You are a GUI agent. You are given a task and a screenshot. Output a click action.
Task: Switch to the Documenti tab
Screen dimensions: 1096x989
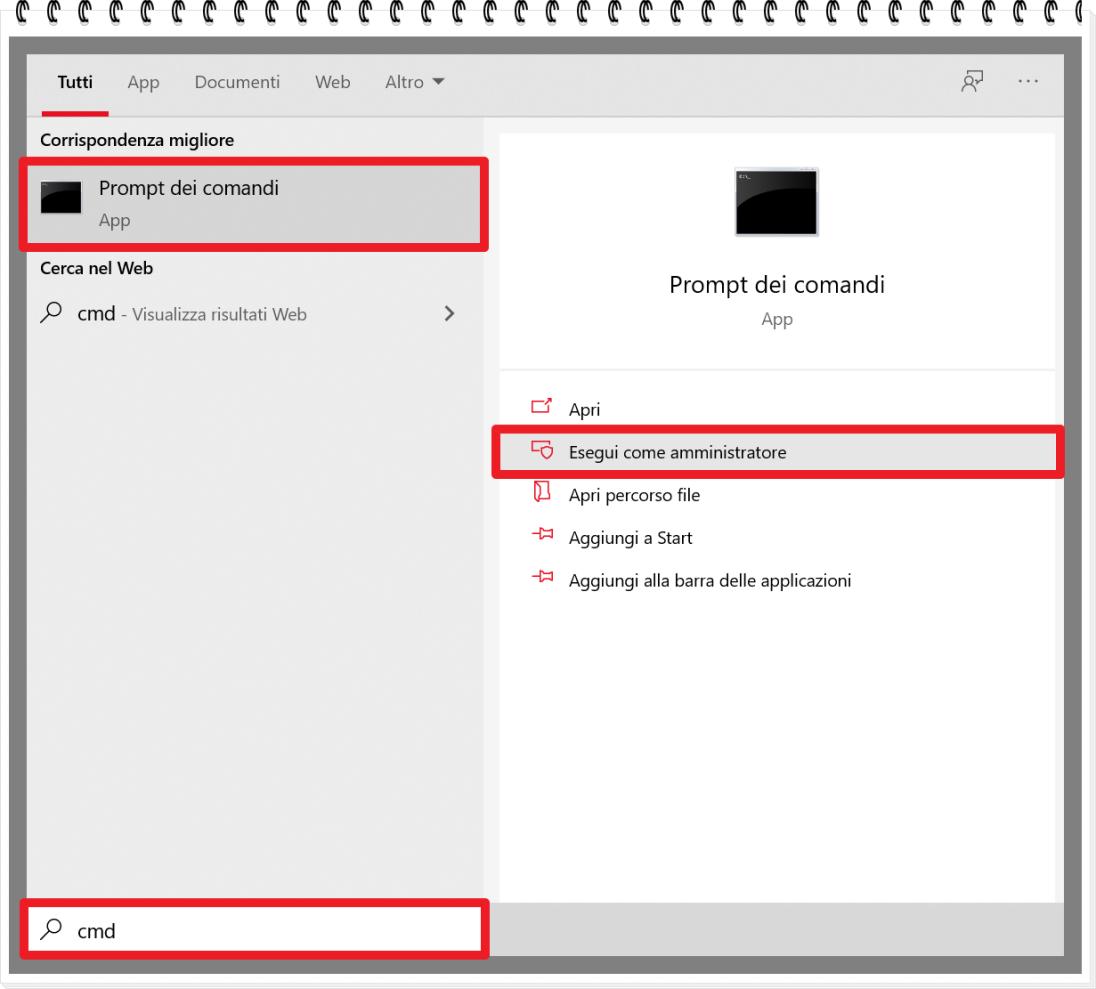(237, 82)
